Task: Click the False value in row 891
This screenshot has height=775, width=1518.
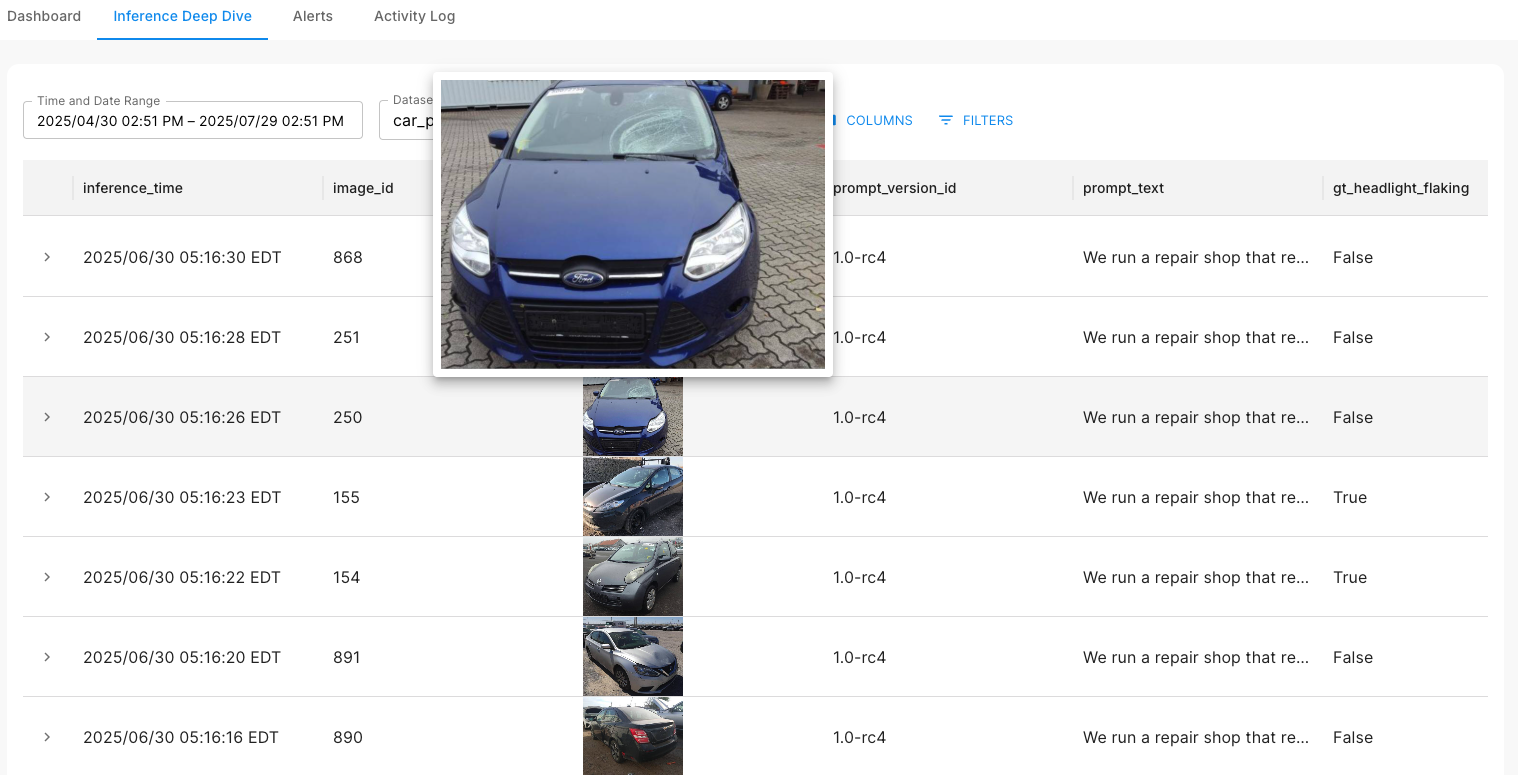Action: click(x=1353, y=657)
